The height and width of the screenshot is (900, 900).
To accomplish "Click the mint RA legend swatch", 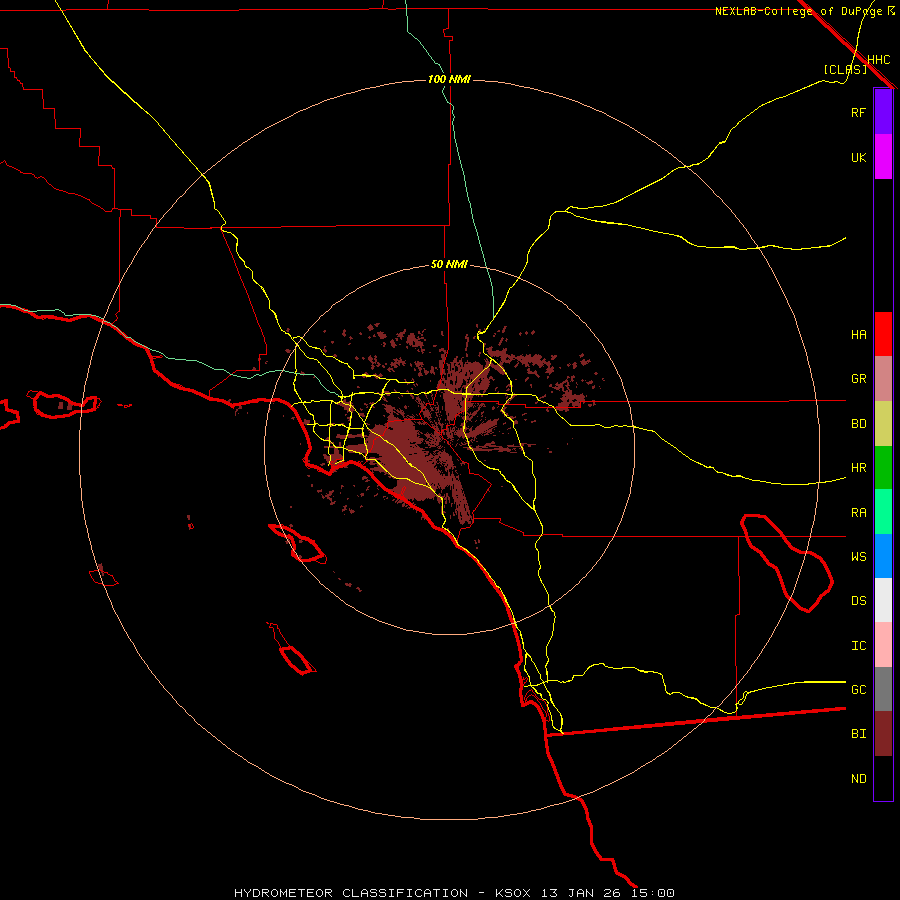I will pos(883,512).
